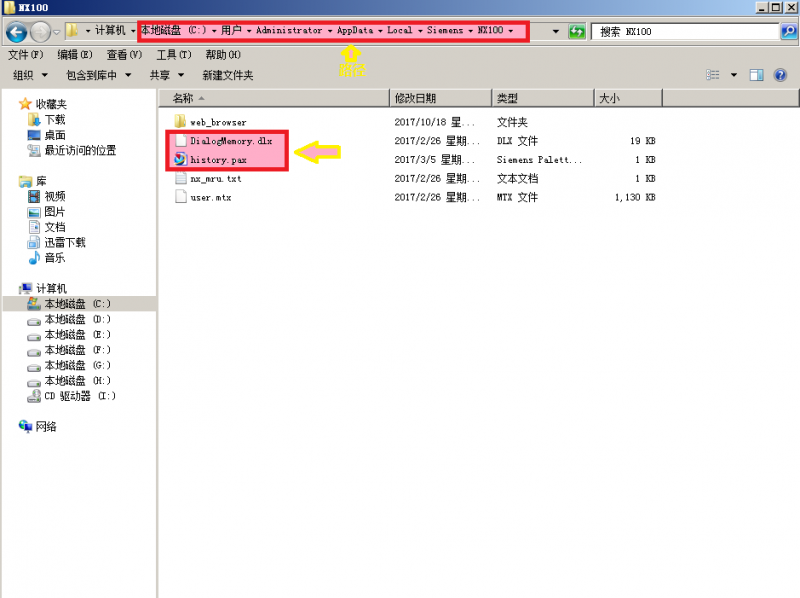Sort by the 名称 column header
800x598 pixels.
pos(274,98)
